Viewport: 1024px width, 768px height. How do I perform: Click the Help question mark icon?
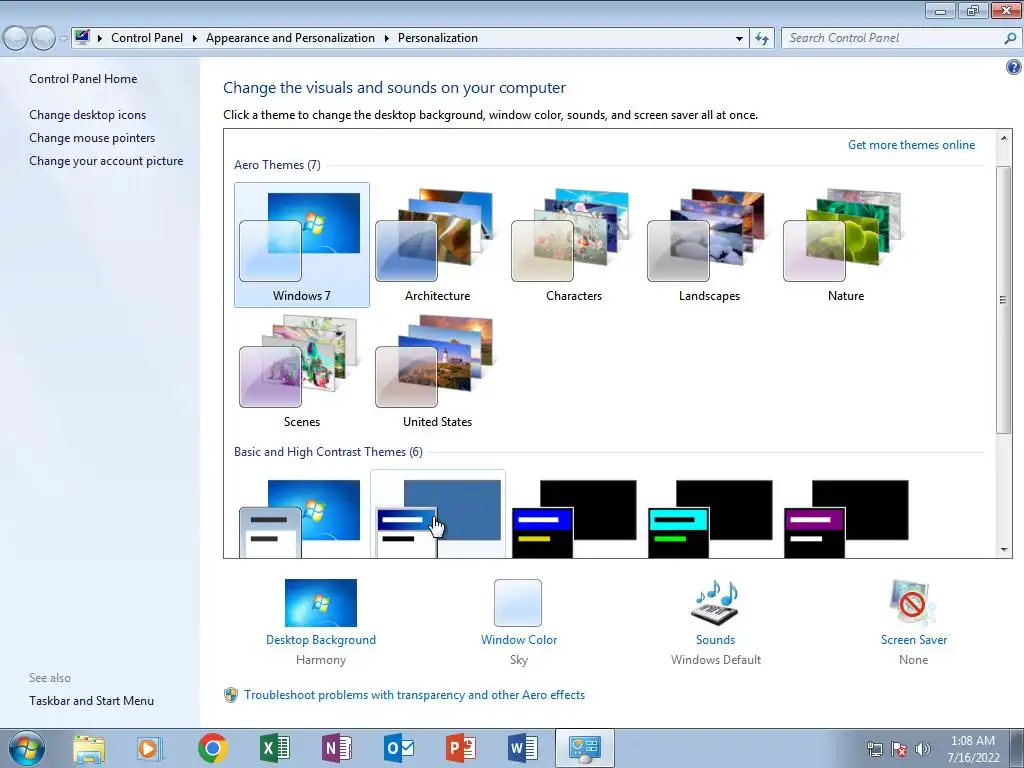[x=1014, y=67]
